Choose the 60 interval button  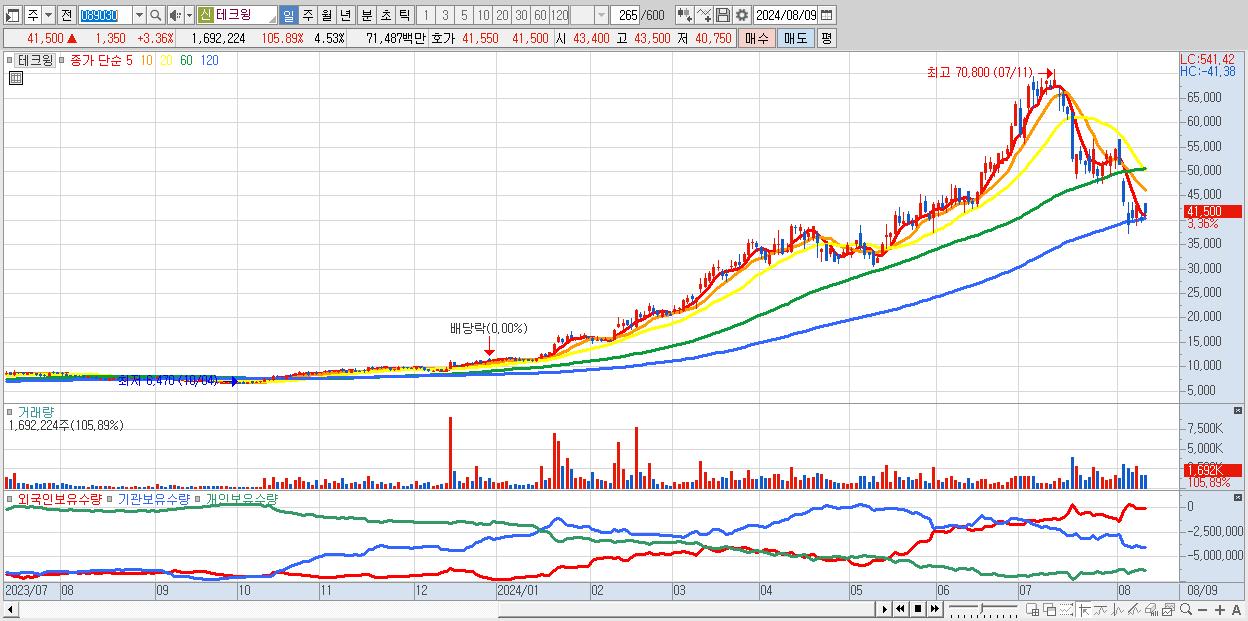coord(540,15)
